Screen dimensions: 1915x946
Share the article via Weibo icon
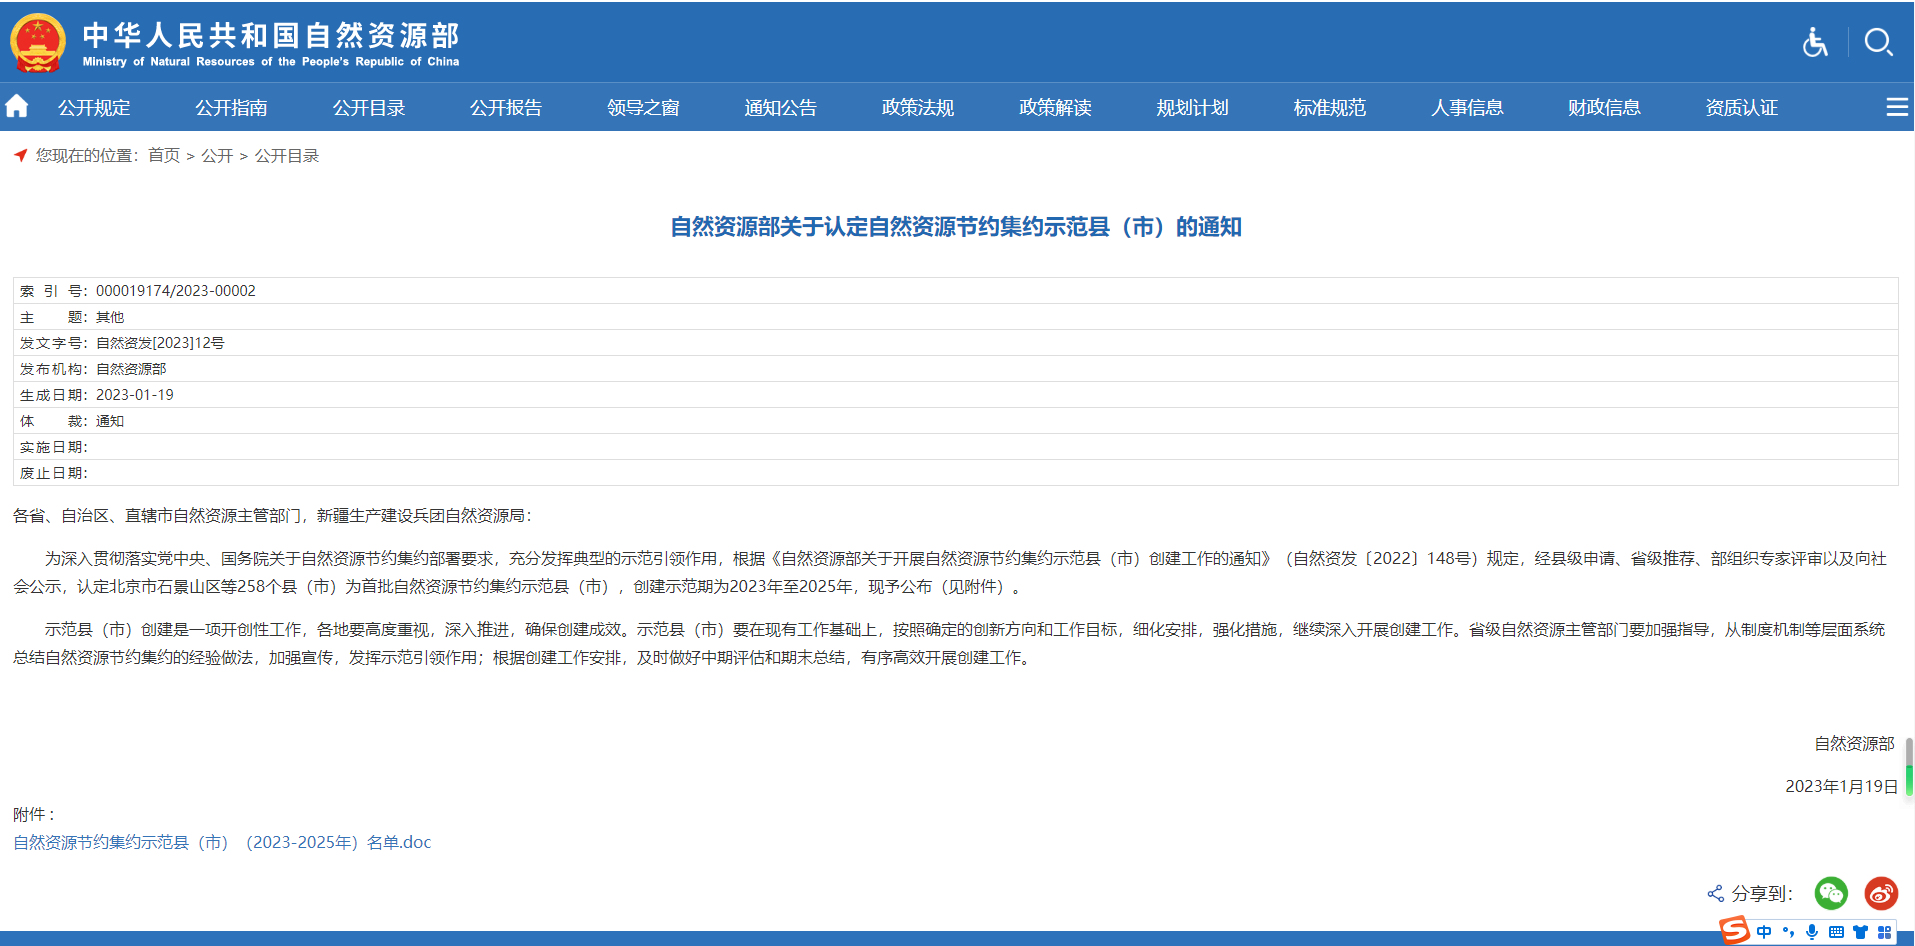click(1881, 893)
